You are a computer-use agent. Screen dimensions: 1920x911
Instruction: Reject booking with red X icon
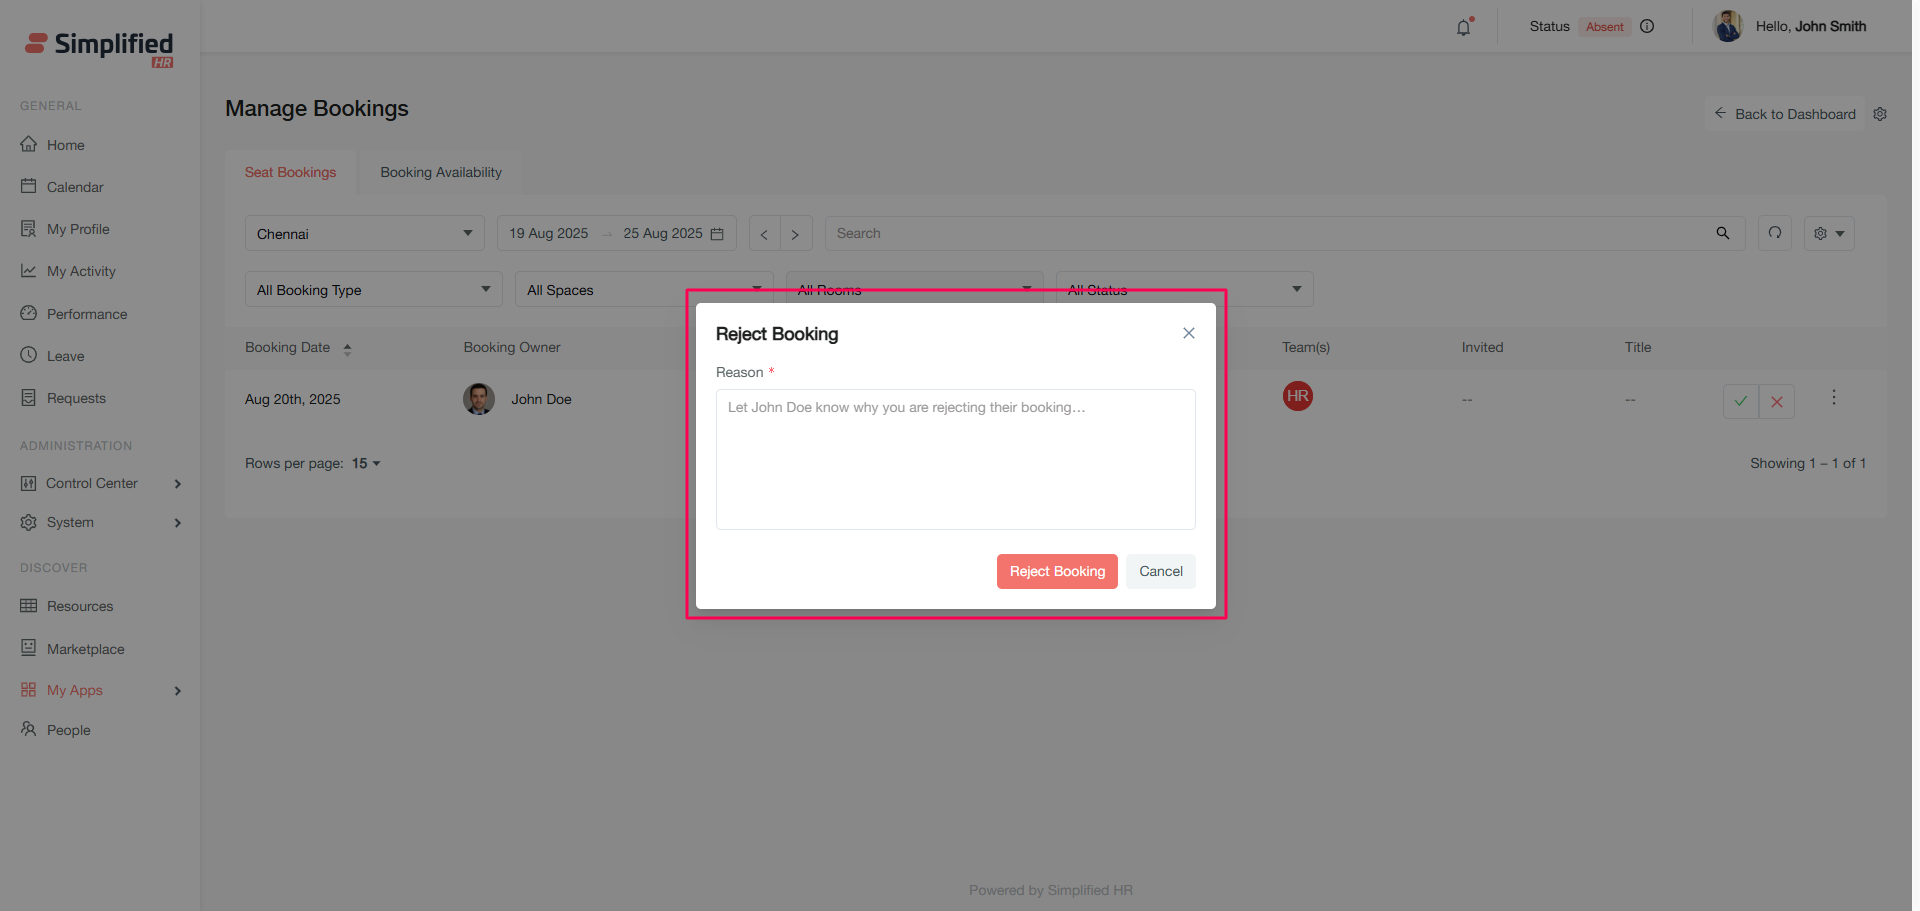pos(1777,401)
